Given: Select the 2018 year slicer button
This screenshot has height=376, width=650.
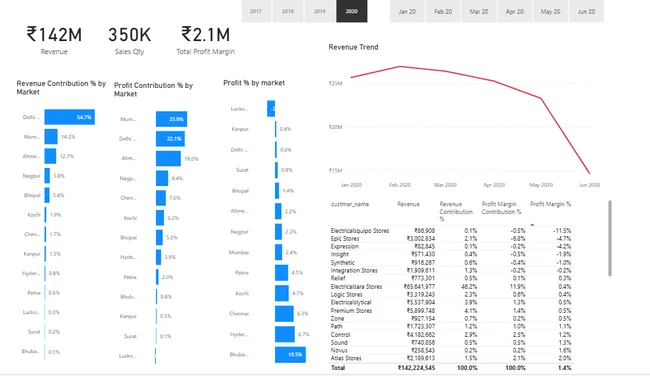Looking at the screenshot, I should pos(288,11).
